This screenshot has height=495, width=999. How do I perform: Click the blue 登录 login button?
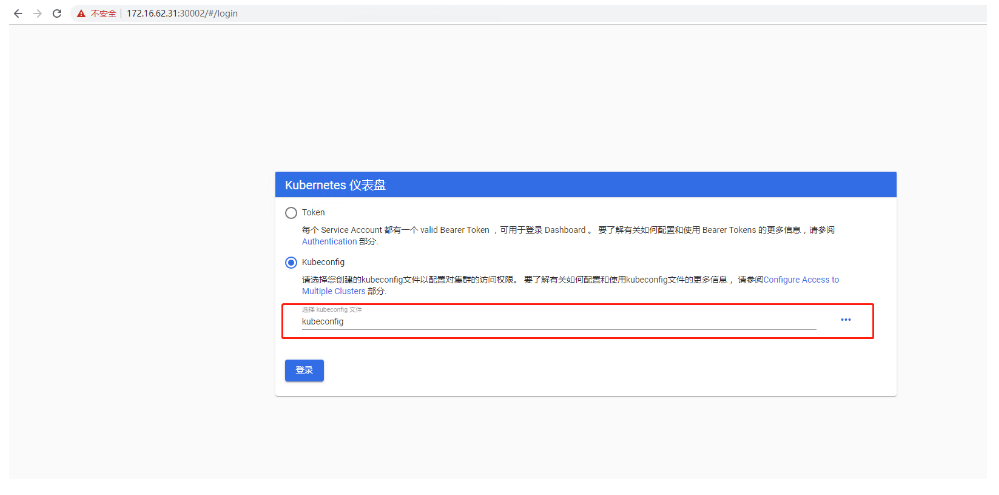[x=305, y=371]
